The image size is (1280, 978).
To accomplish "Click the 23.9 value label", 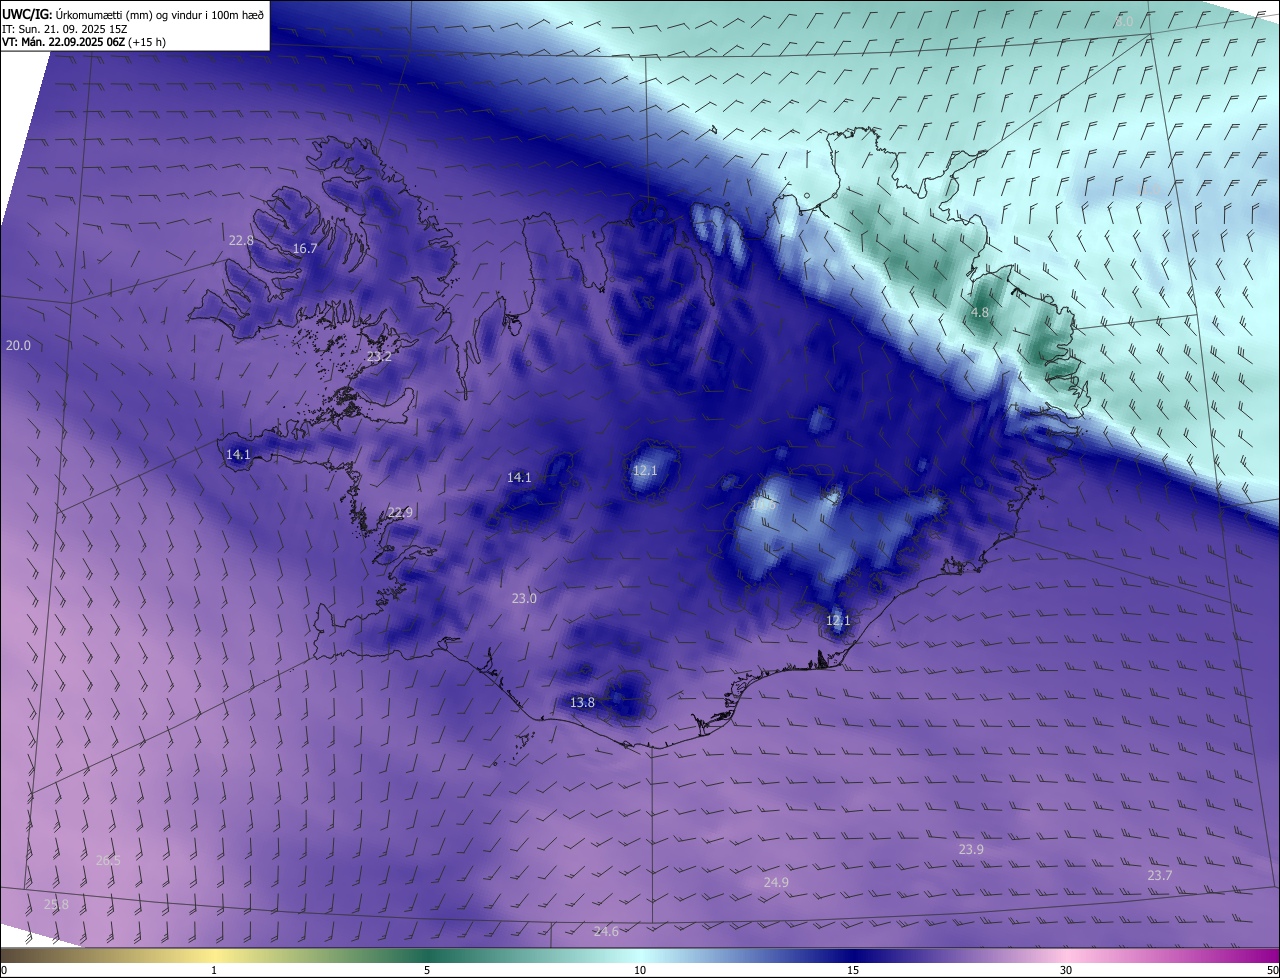I will (971, 850).
